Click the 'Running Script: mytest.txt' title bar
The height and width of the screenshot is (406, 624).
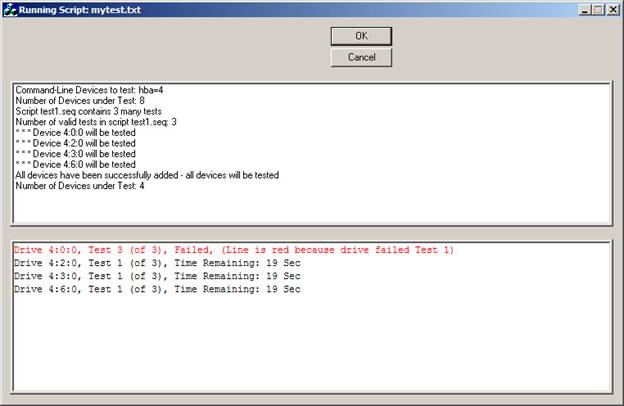250,9
